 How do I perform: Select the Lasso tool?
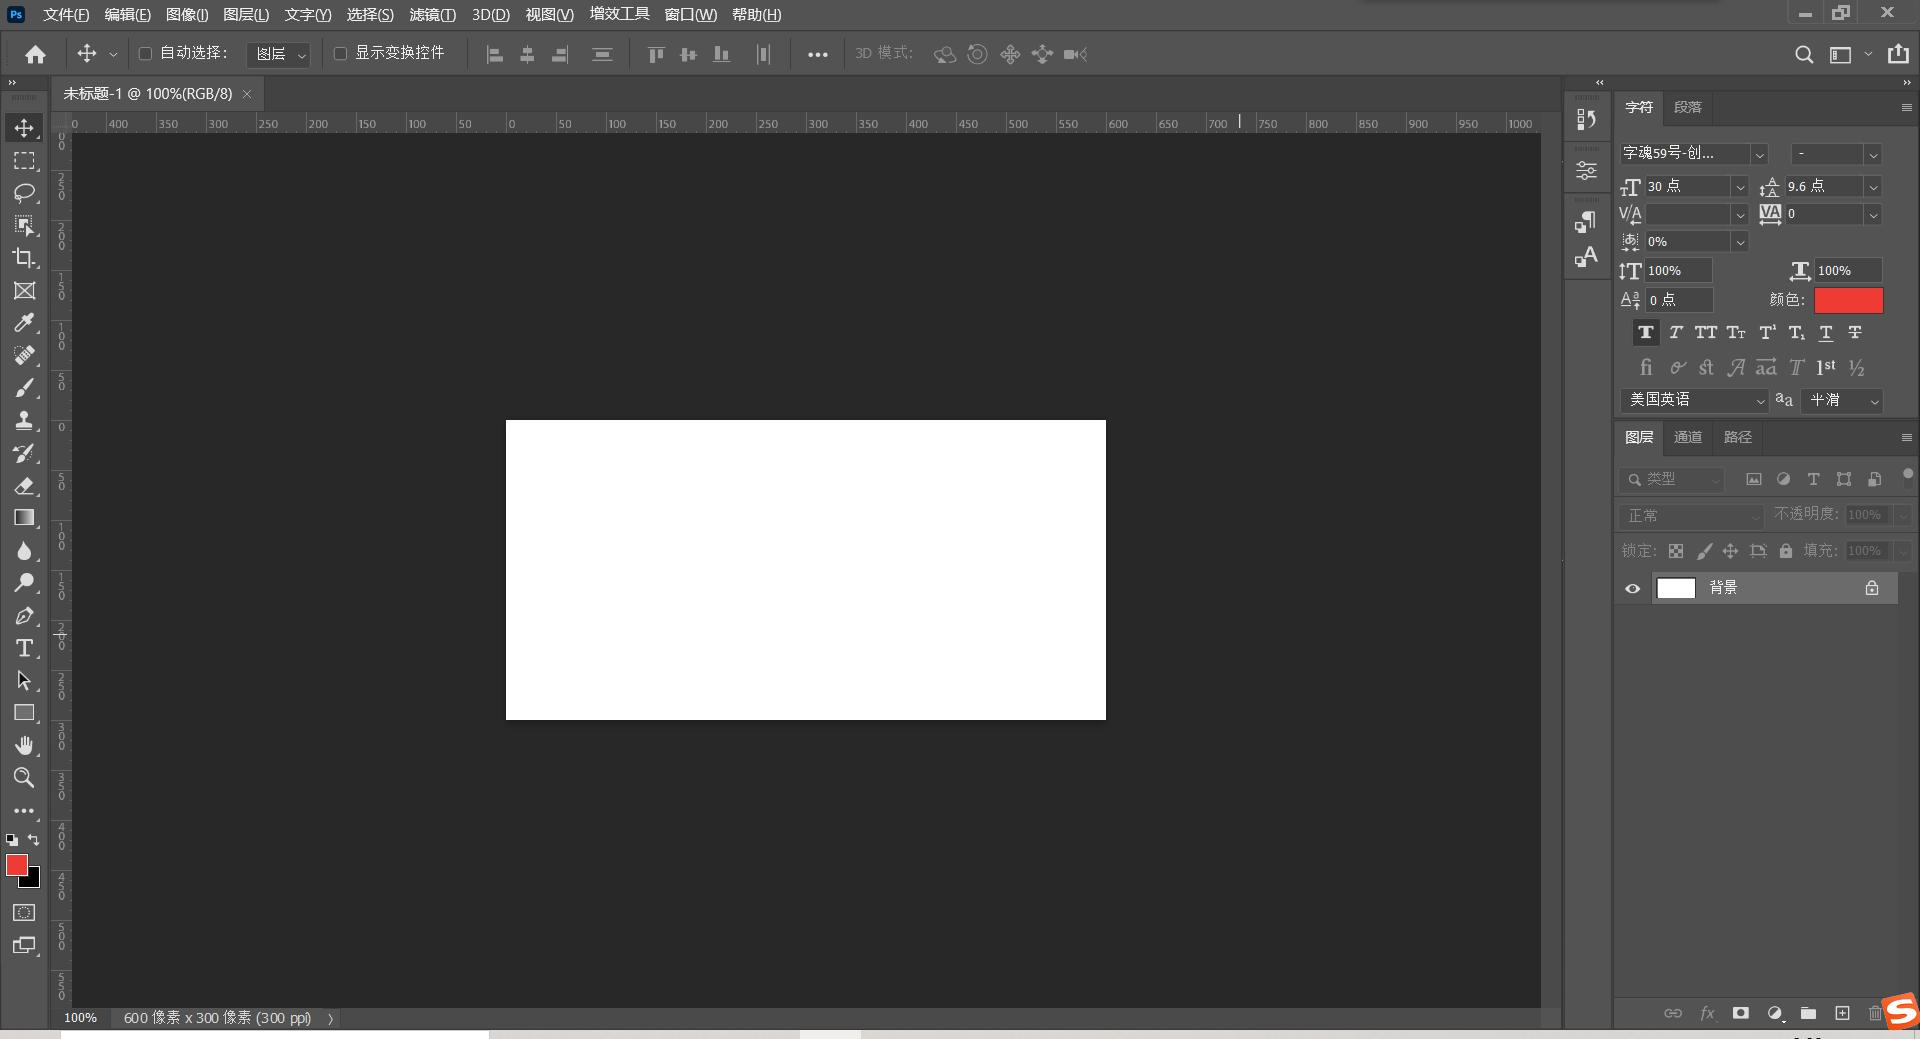24,193
